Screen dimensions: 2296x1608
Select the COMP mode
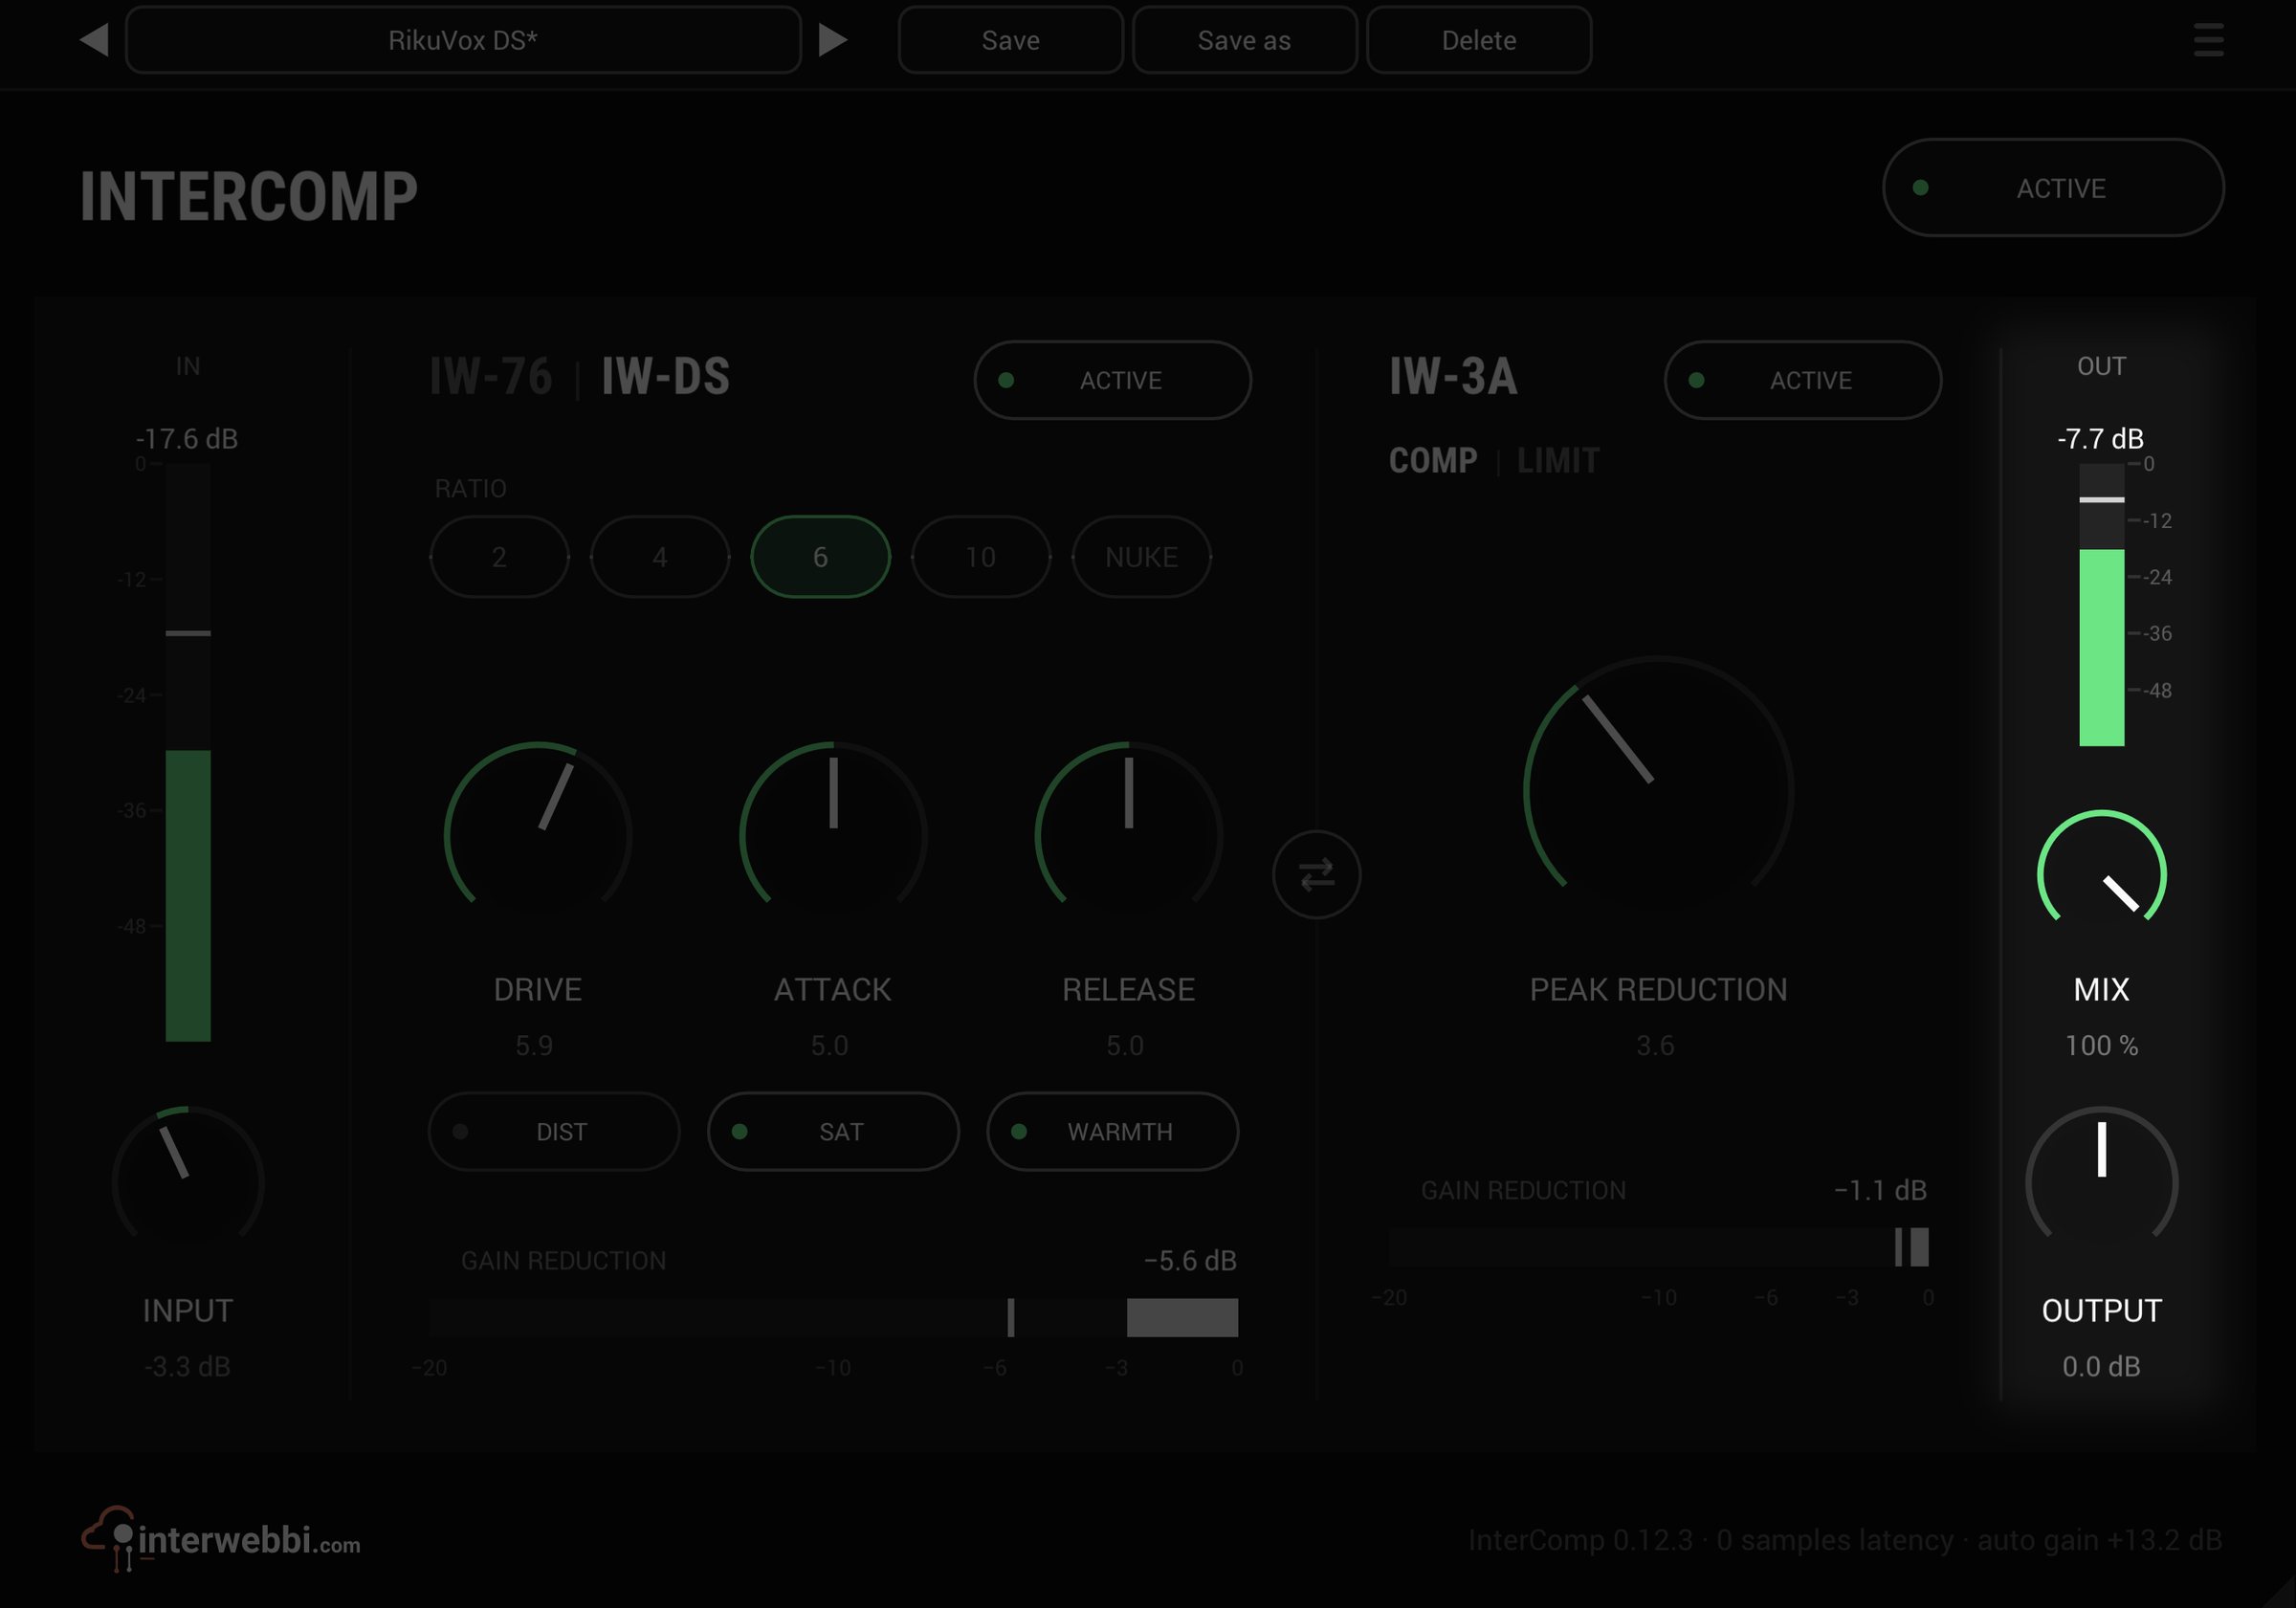point(1432,461)
